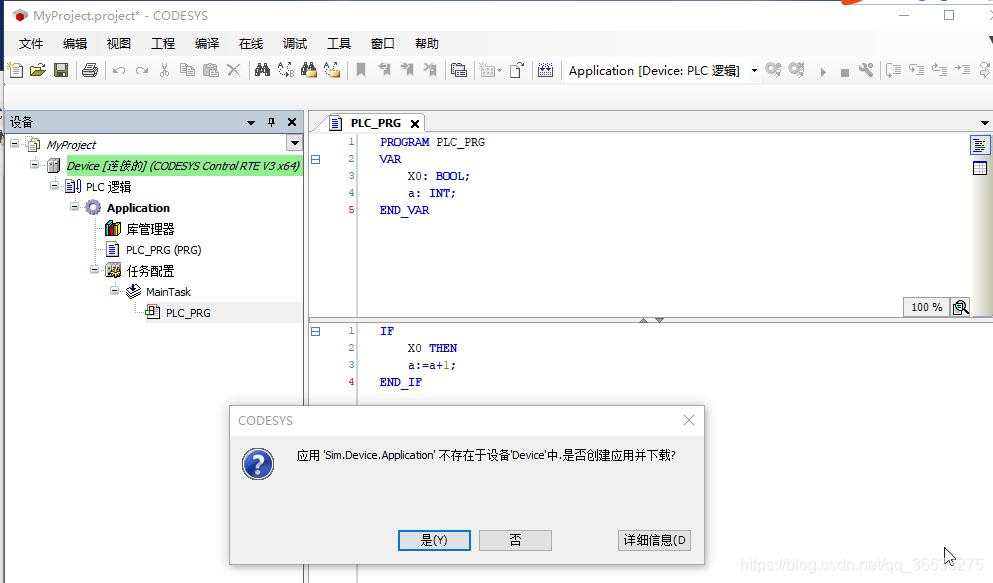993x583 pixels.
Task: Open the add object dropdown arrow
Action: [500, 70]
